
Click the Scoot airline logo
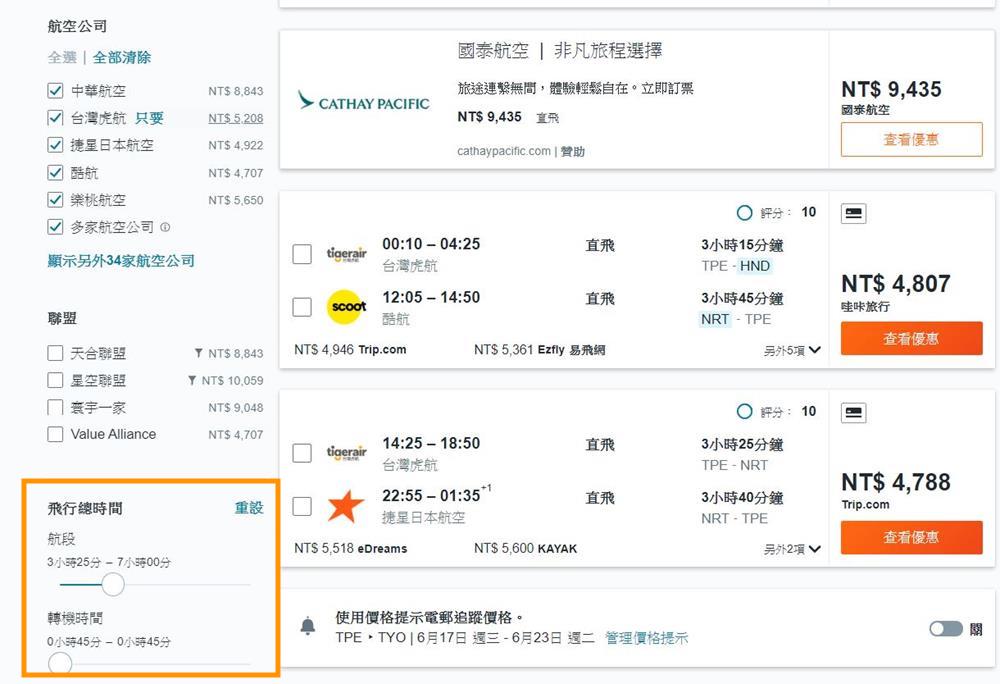[x=346, y=307]
